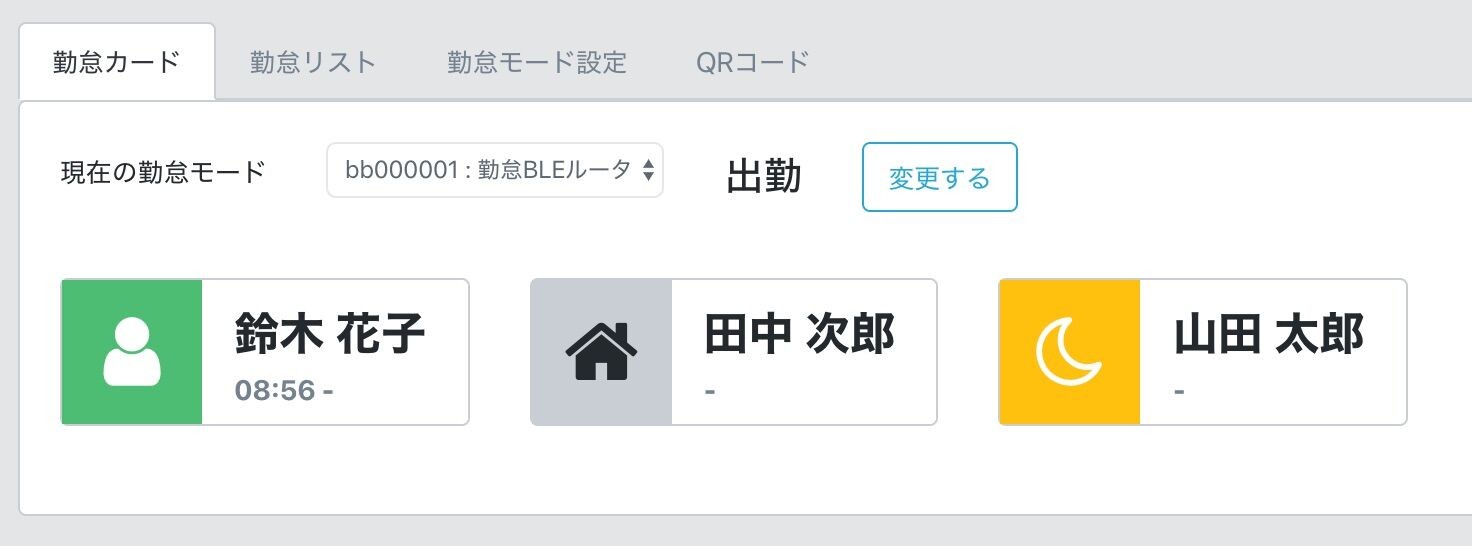1472x546 pixels.
Task: Open the 勤怠リスト tab
Action: pos(313,62)
